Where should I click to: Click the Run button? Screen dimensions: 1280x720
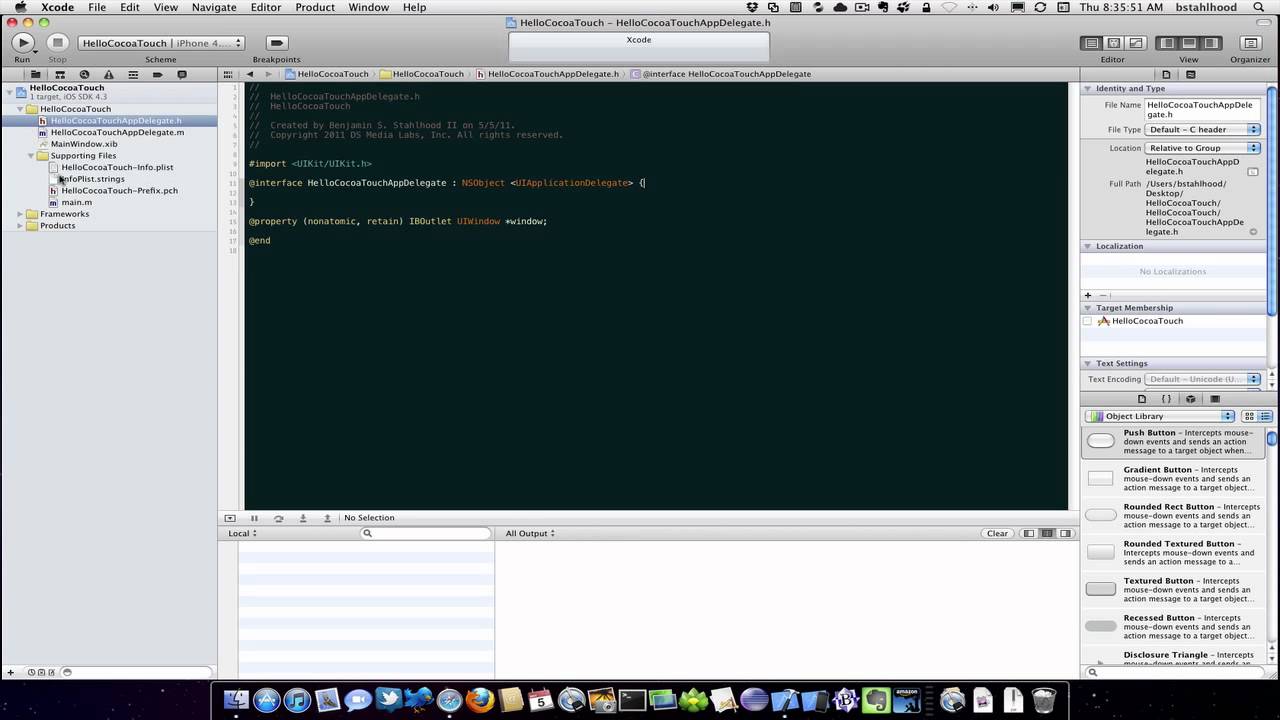tap(22, 43)
